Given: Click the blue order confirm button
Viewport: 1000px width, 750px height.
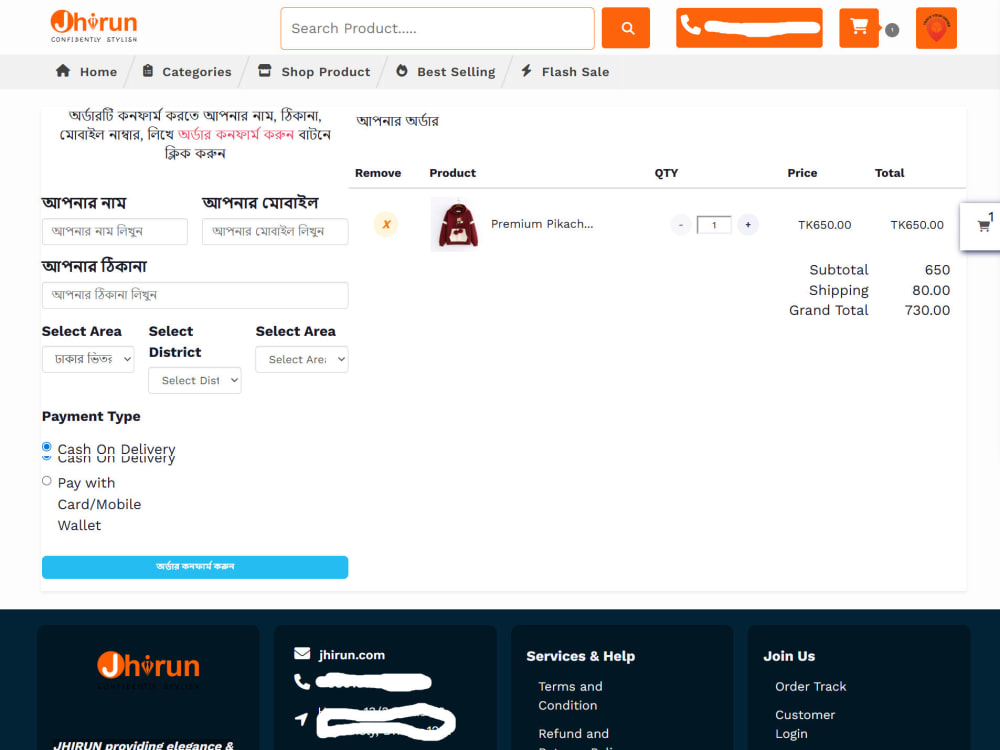Looking at the screenshot, I should point(195,567).
